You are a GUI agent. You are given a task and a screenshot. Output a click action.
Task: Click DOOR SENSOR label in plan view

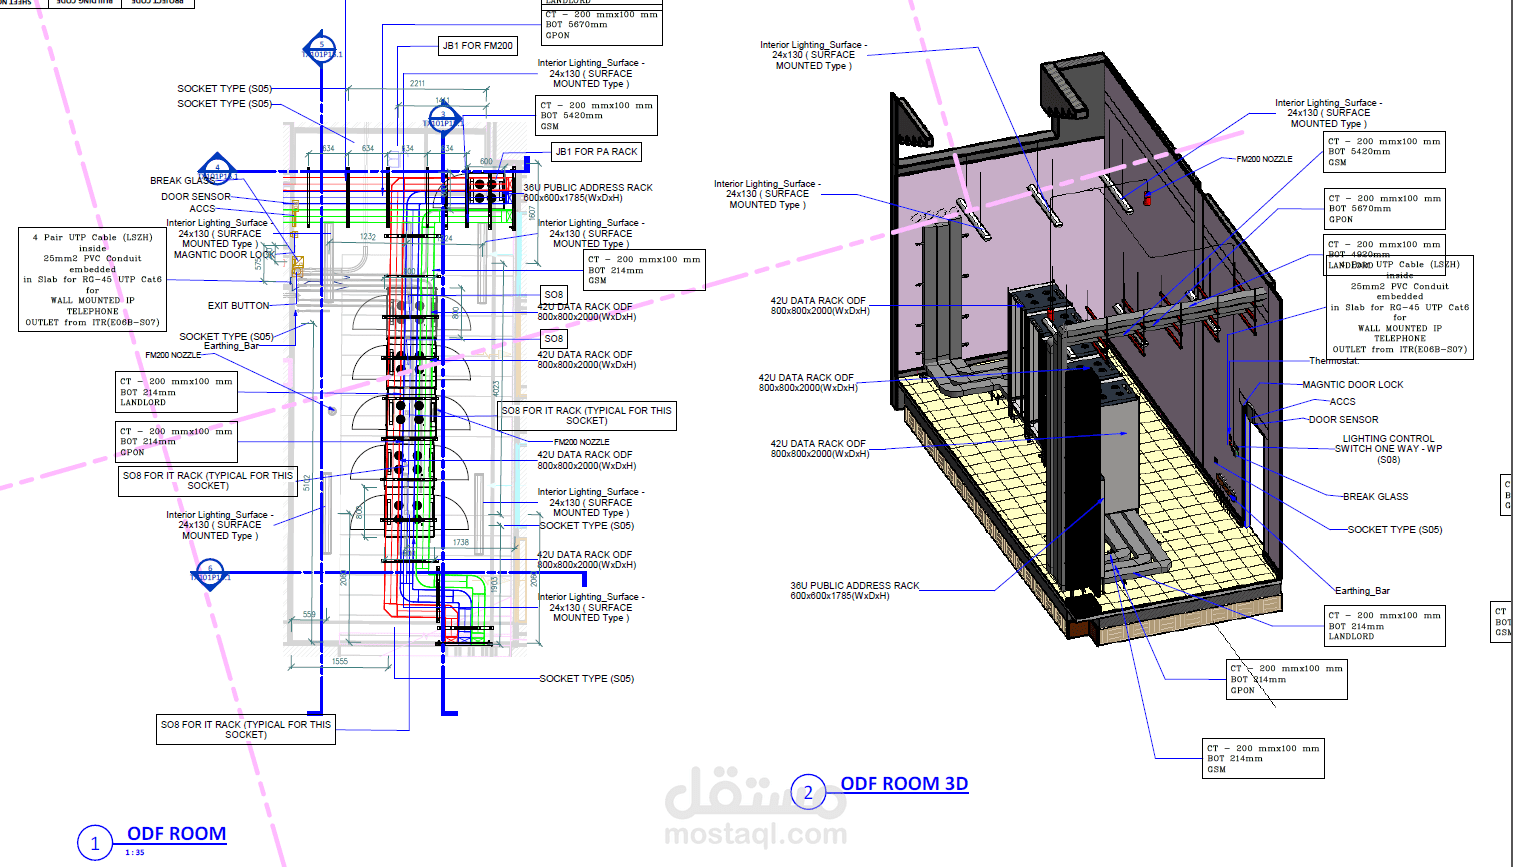(x=196, y=197)
